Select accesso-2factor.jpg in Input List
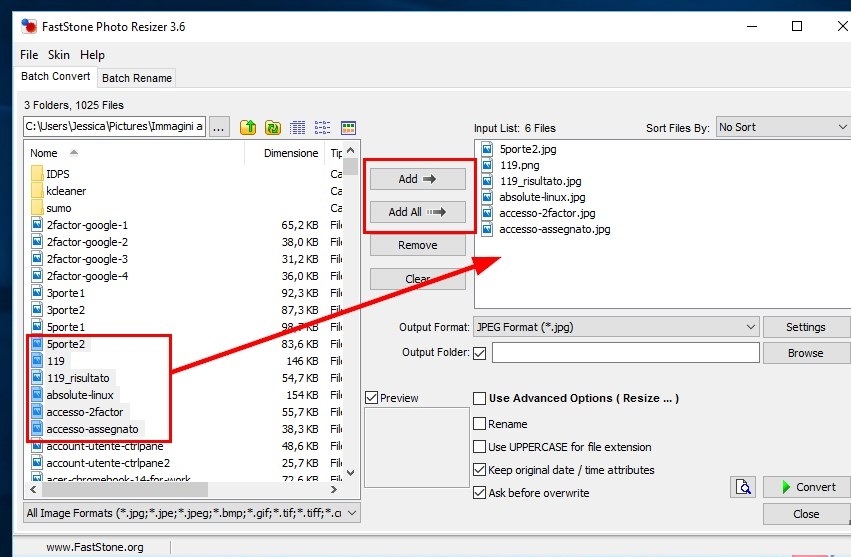Viewport: 852px width, 557px height. click(547, 213)
